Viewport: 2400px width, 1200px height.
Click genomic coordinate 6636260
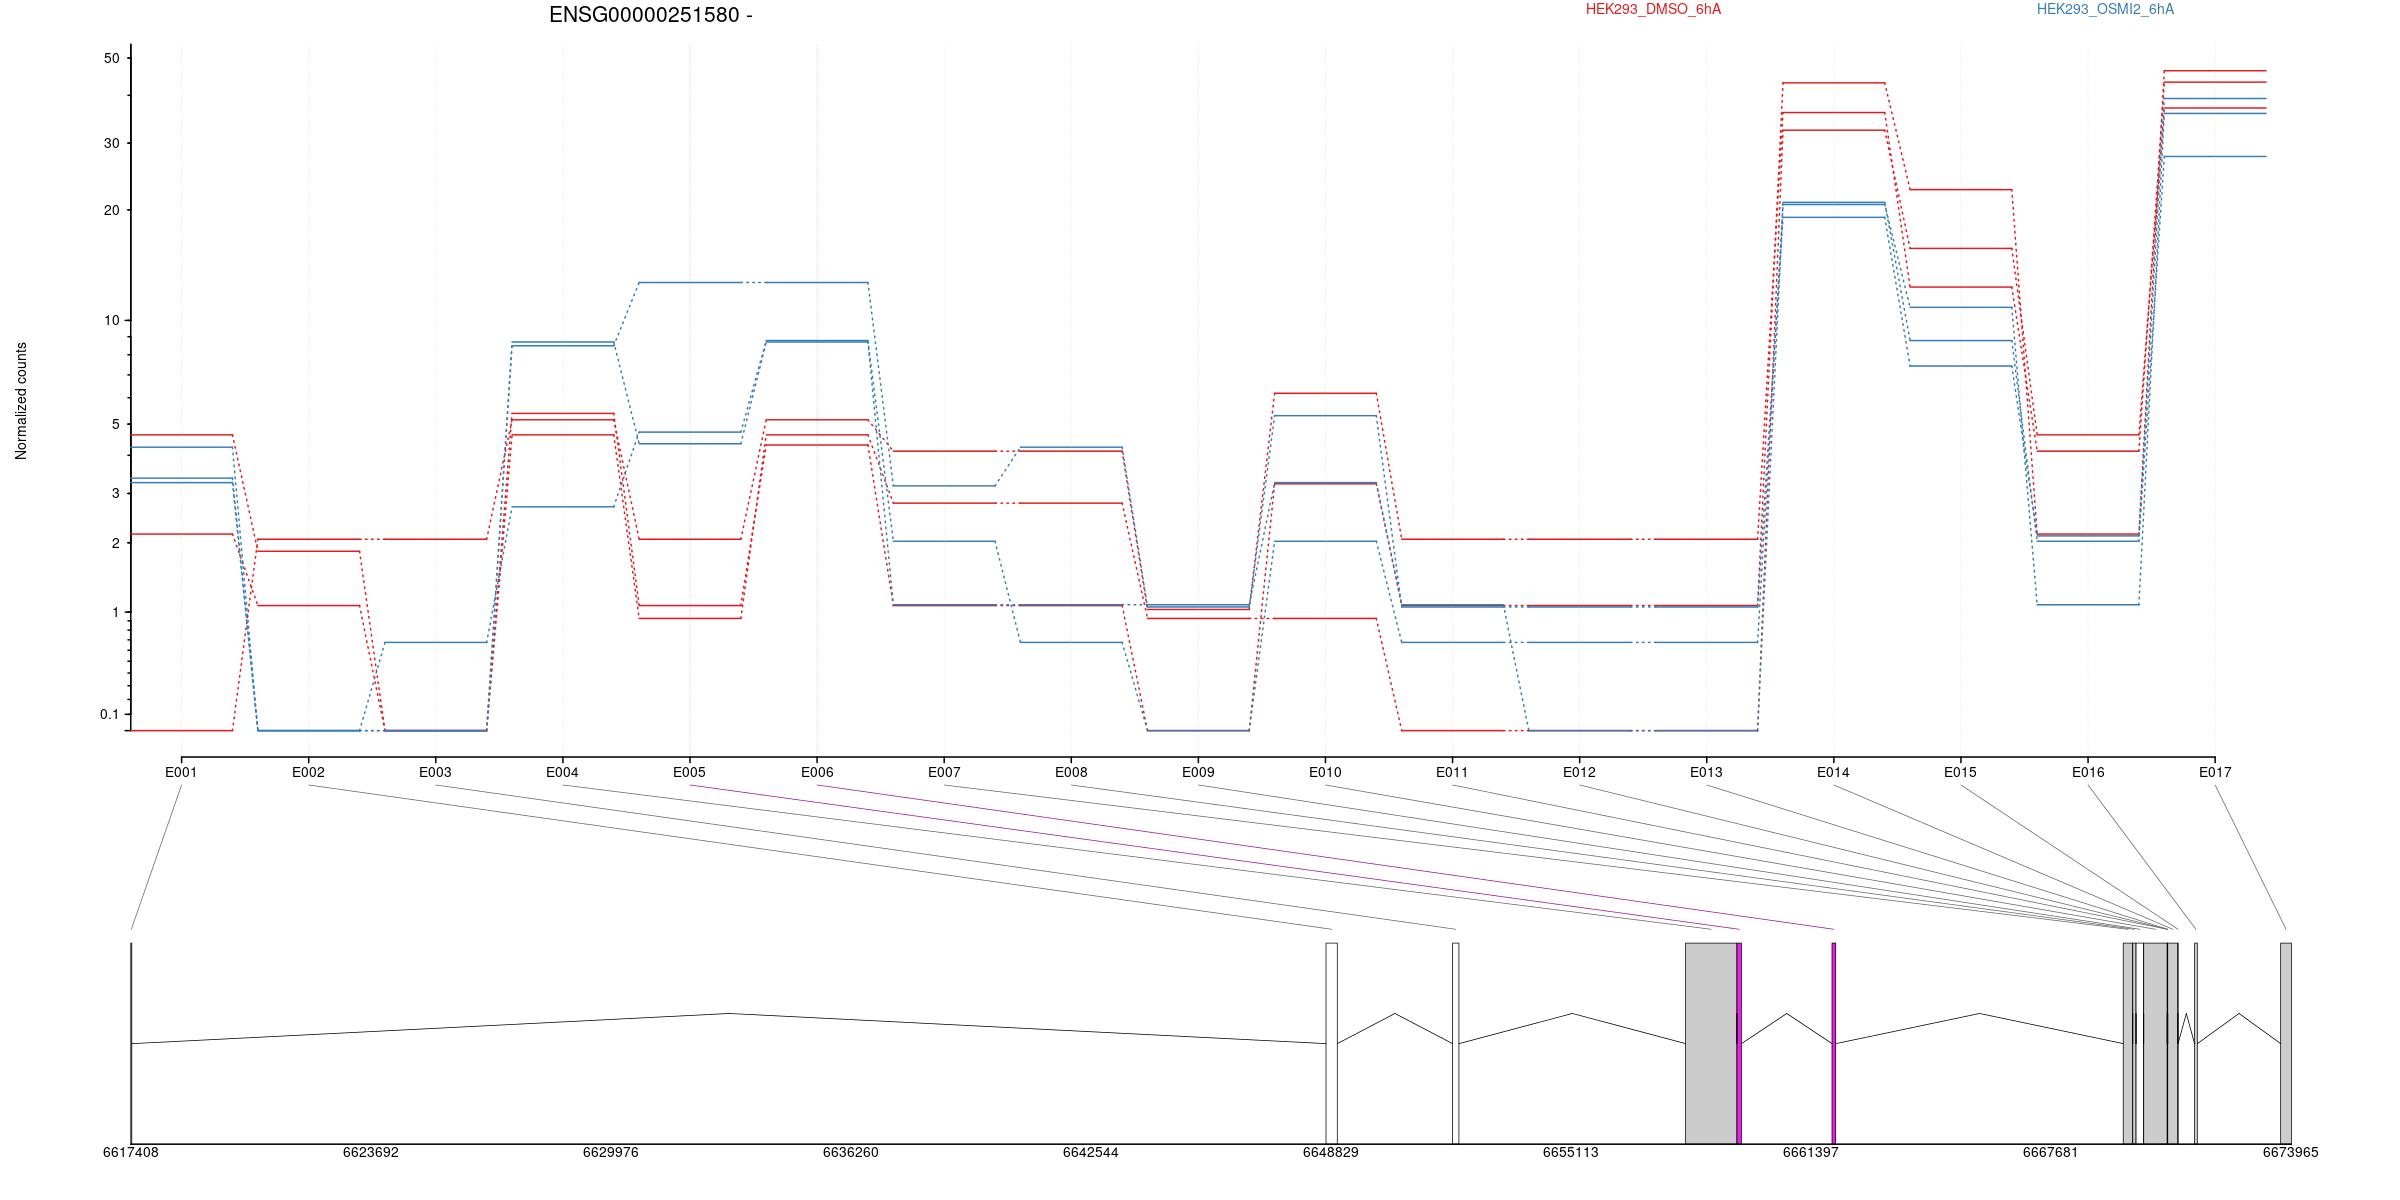(x=850, y=1152)
